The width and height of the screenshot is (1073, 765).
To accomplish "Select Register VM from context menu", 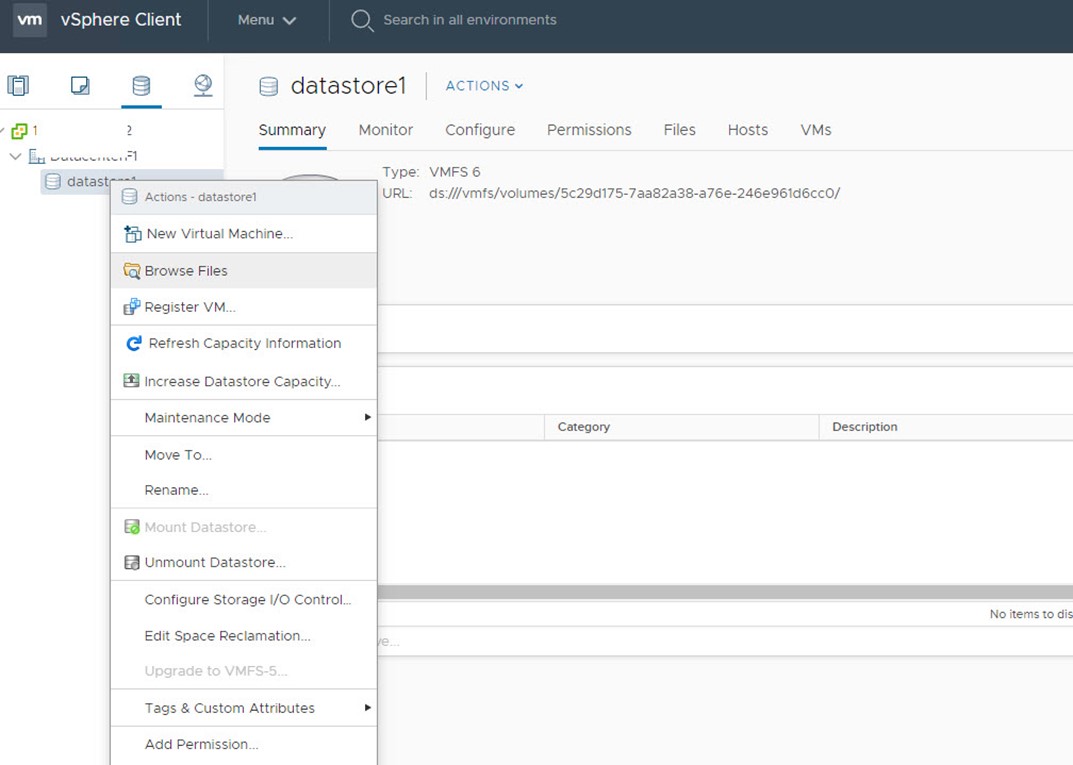I will coord(190,307).
